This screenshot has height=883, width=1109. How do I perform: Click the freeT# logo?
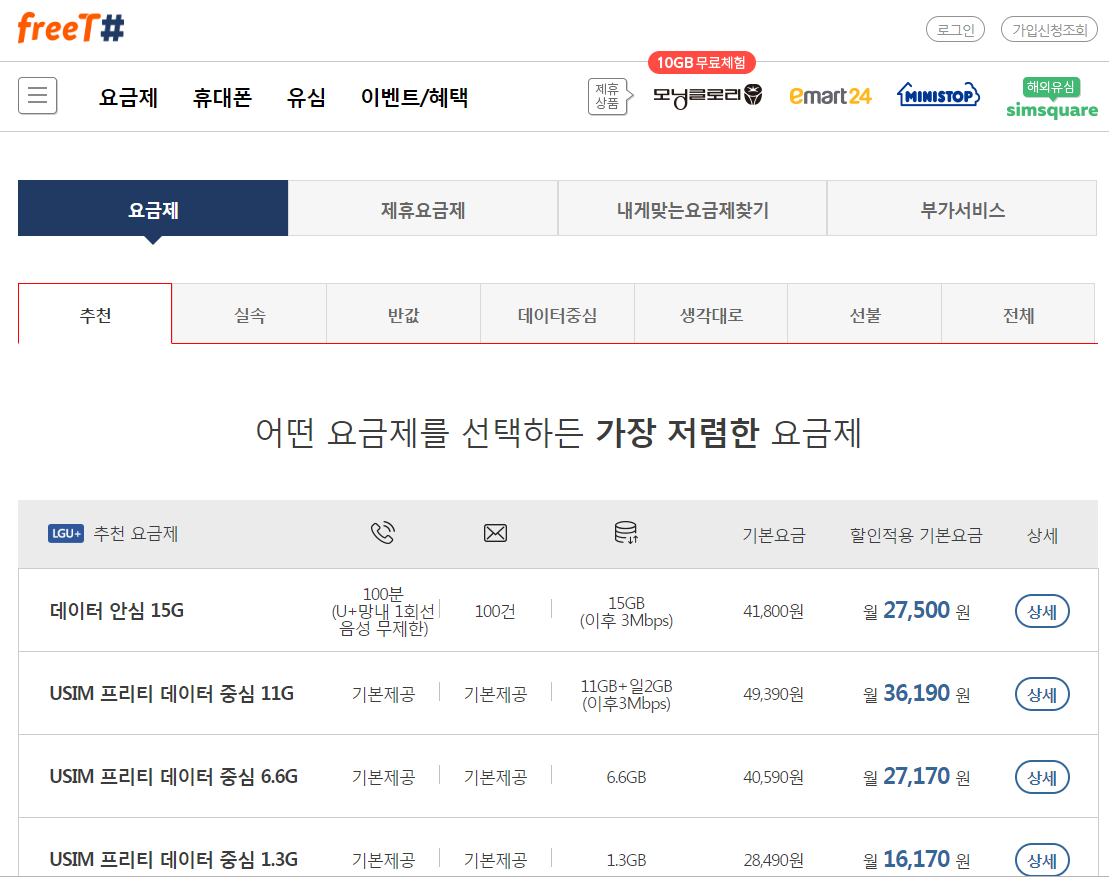tap(71, 28)
